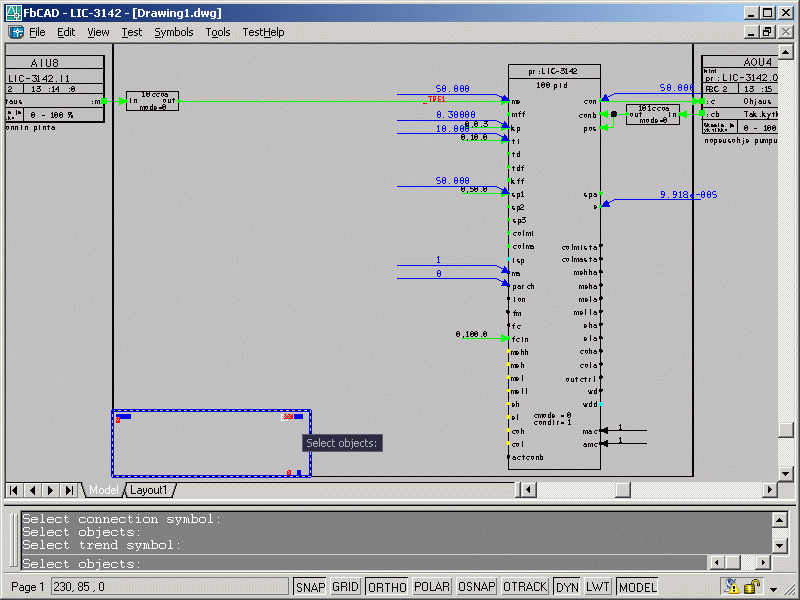Toggle LWT lineweight display button
The image size is (800, 600).
pyautogui.click(x=598, y=587)
